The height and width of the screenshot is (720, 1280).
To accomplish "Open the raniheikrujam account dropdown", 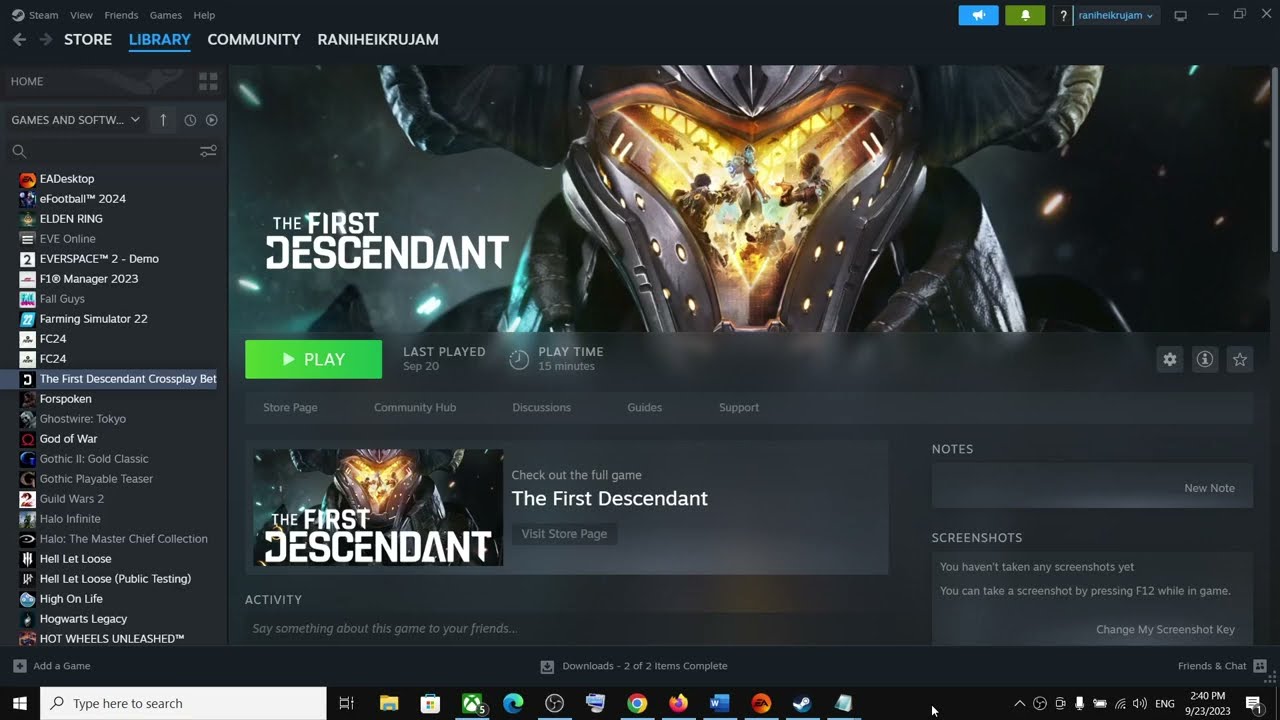I will tap(1115, 15).
